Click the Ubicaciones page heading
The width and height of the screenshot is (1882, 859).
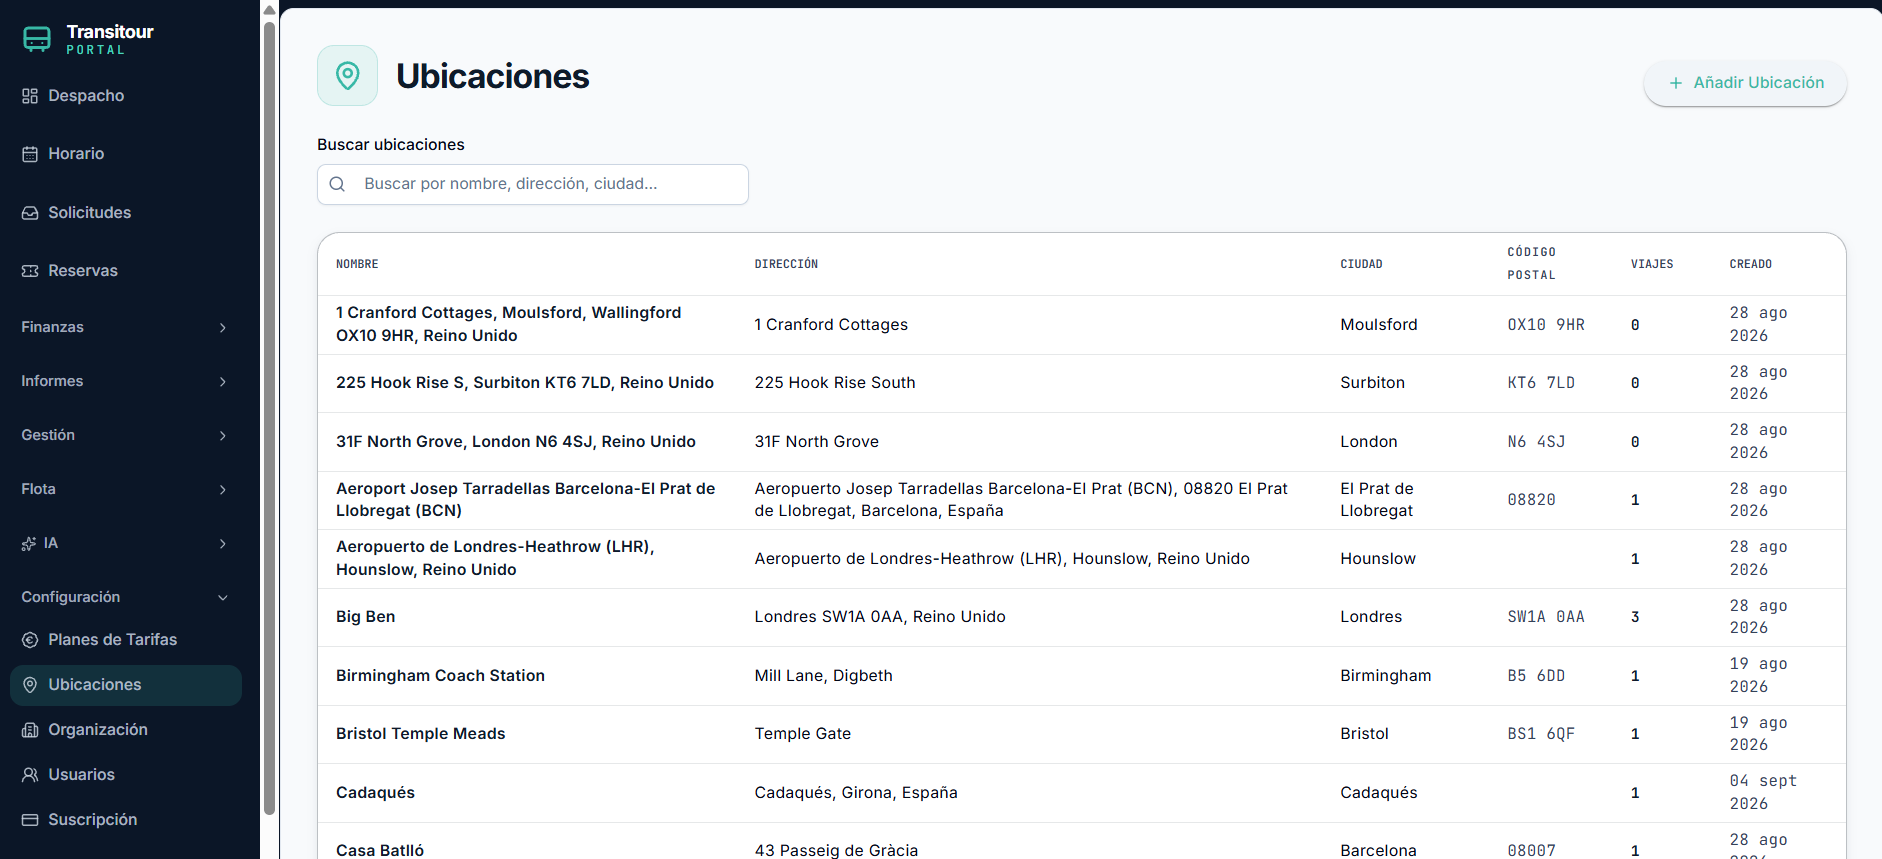(x=492, y=76)
